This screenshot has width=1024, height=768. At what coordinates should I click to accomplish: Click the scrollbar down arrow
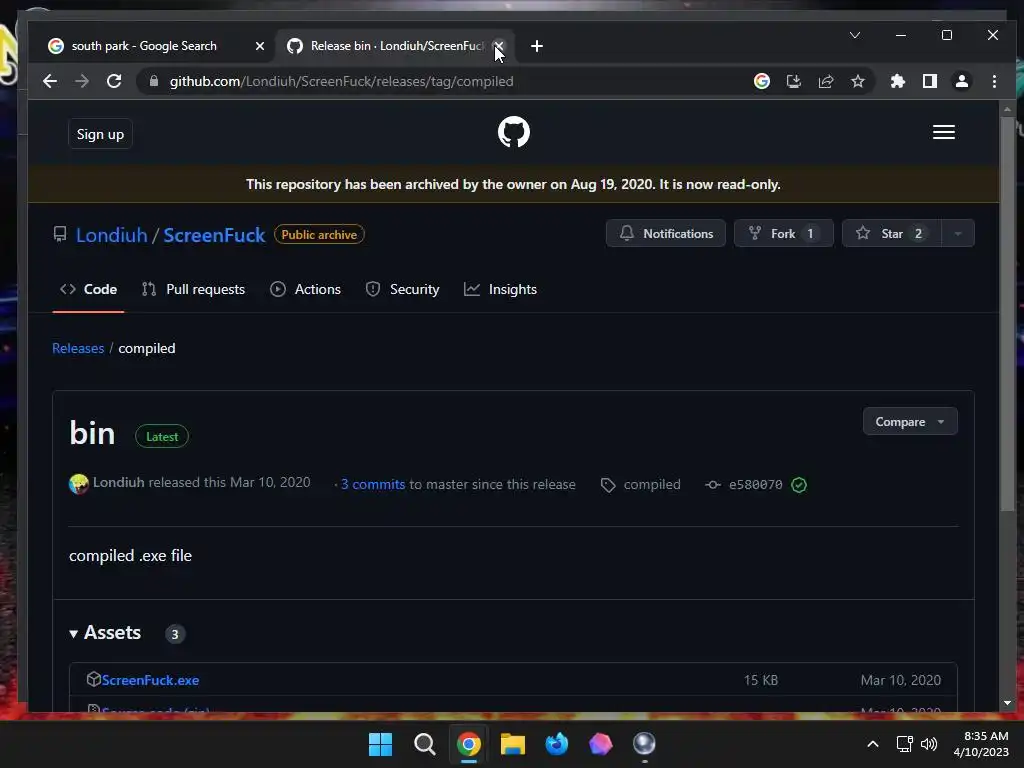(x=1007, y=703)
